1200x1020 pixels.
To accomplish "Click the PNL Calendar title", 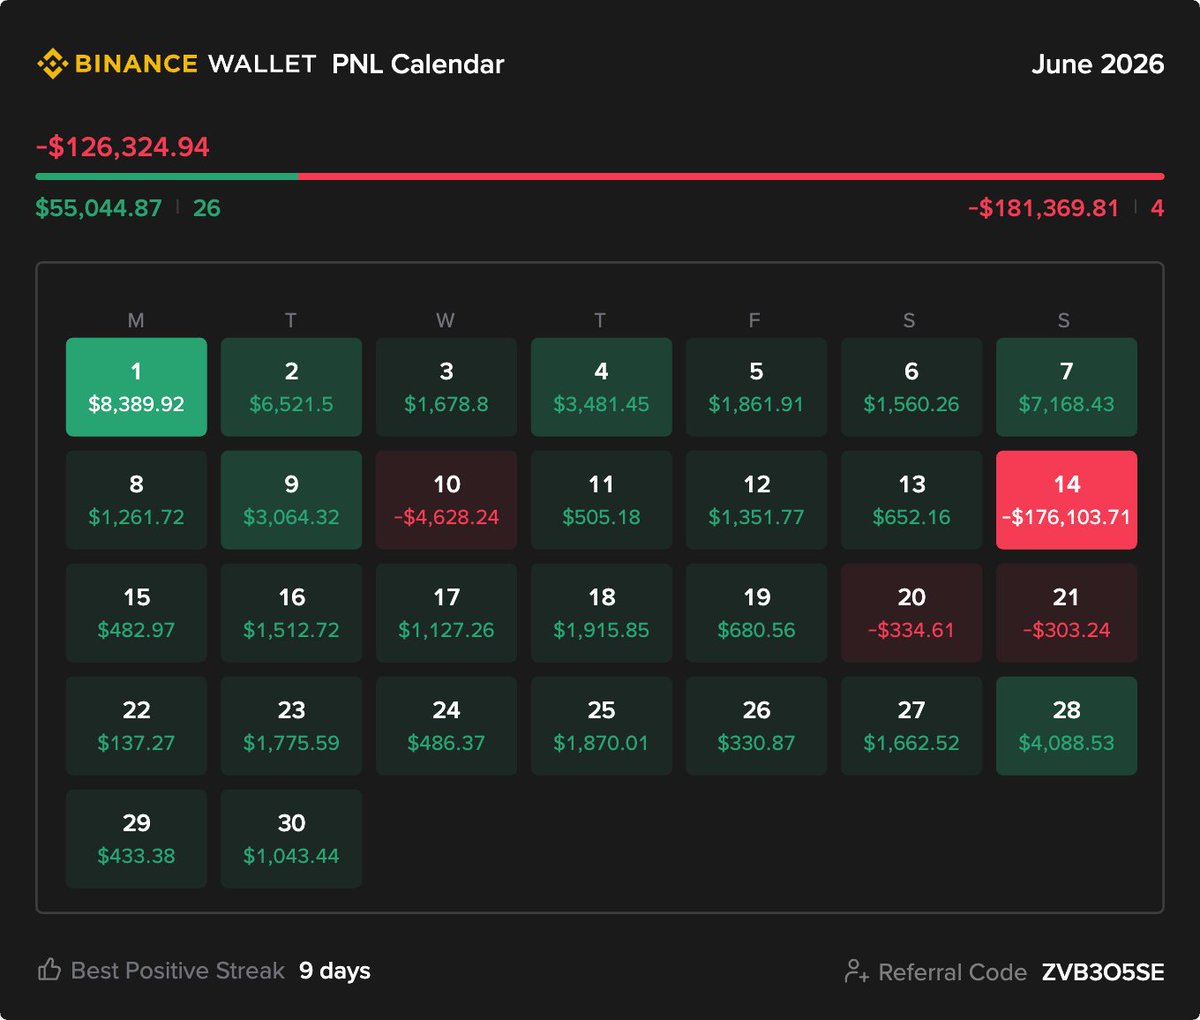I will pos(418,64).
